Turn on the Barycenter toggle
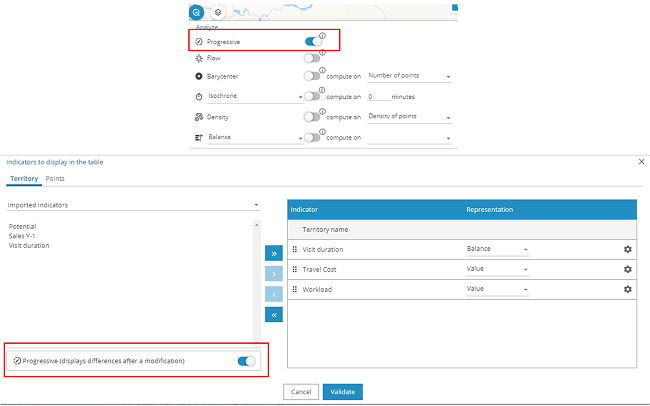650x406 pixels. pyautogui.click(x=312, y=77)
